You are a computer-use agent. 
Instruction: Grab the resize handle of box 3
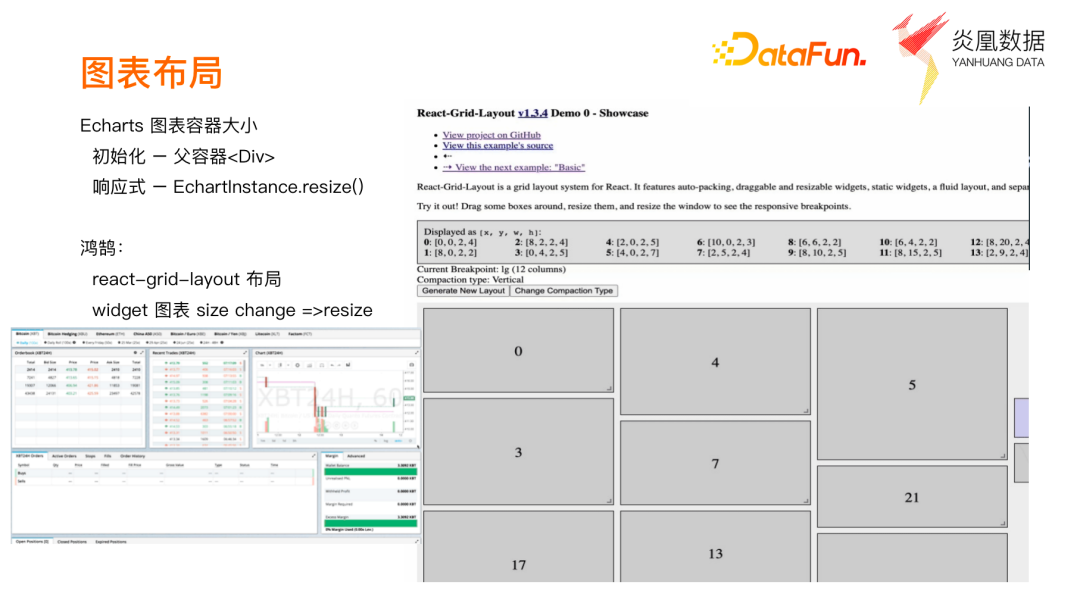[x=610, y=501]
